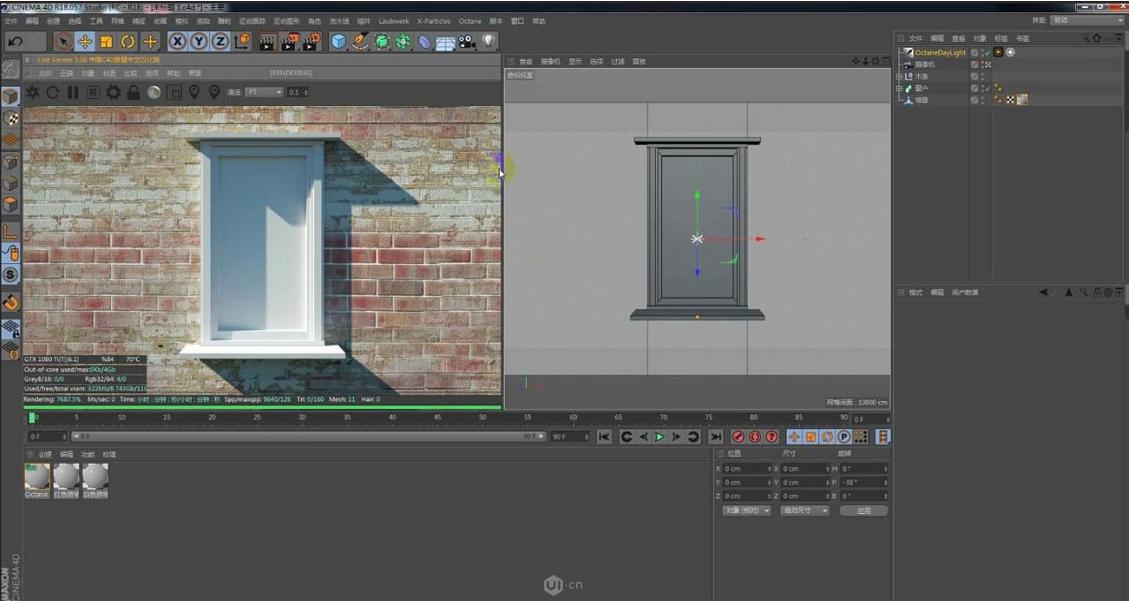This screenshot has height=601, width=1129.
Task: Click the 选择视图 button at viewport top-left
Action: click(519, 73)
